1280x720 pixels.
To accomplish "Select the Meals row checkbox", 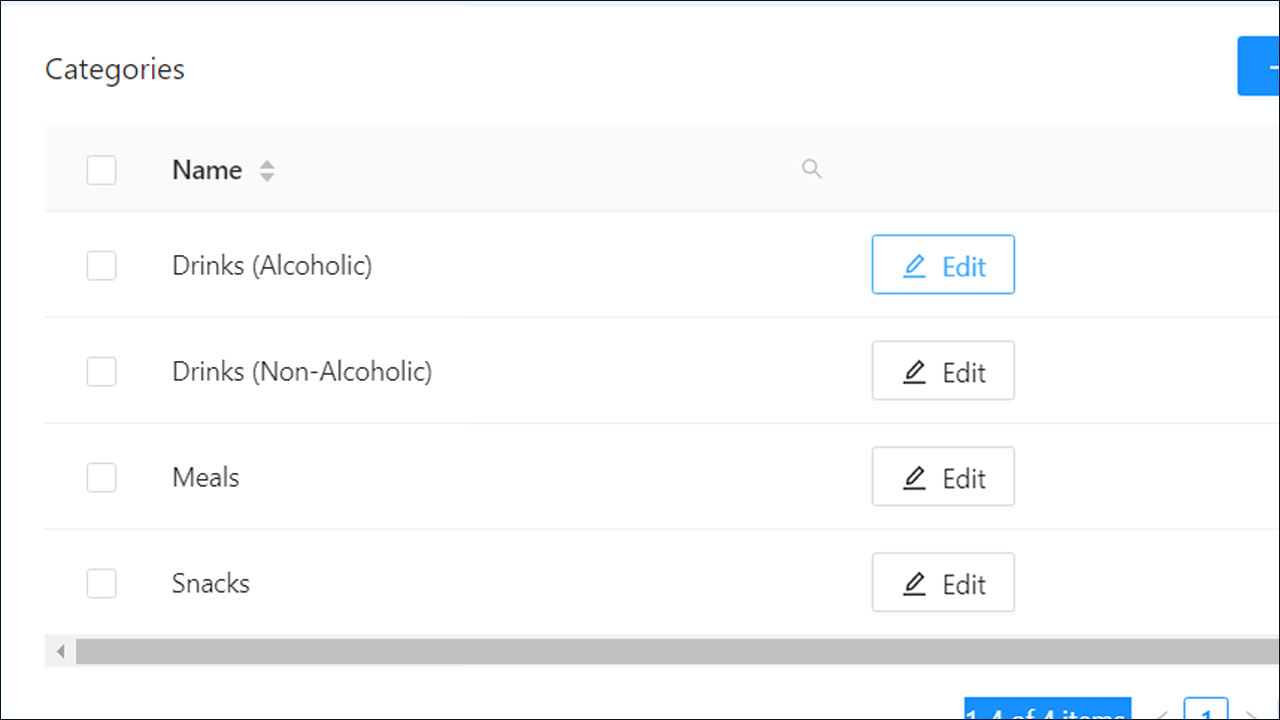I will point(101,478).
